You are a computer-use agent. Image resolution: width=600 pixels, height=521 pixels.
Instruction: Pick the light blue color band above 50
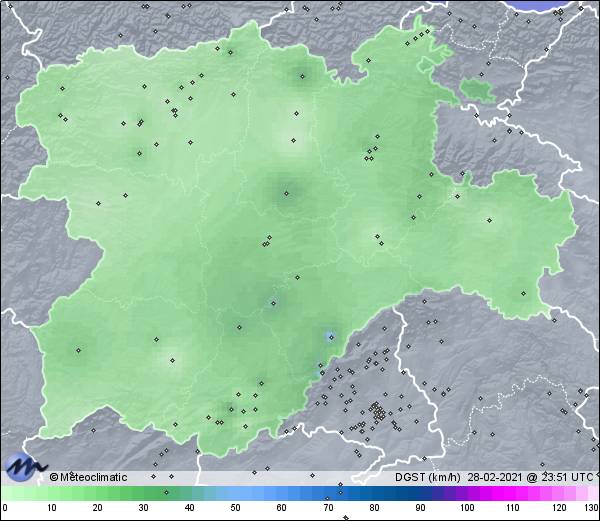point(236,494)
